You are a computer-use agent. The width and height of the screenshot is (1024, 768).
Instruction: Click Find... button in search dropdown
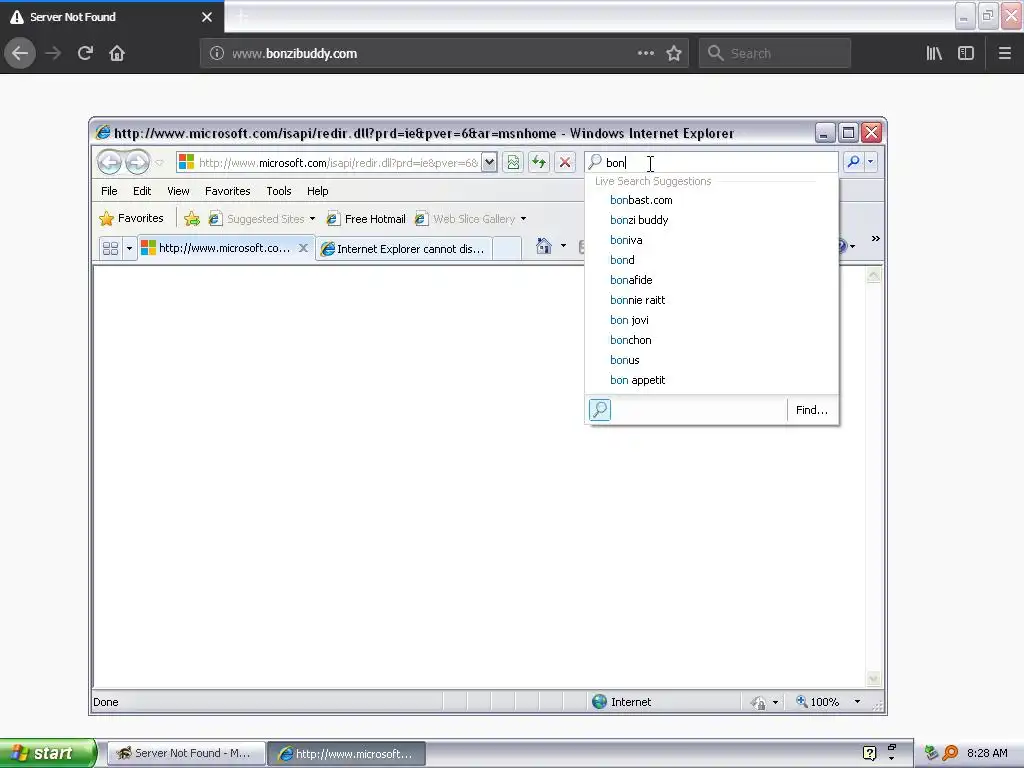tap(812, 410)
